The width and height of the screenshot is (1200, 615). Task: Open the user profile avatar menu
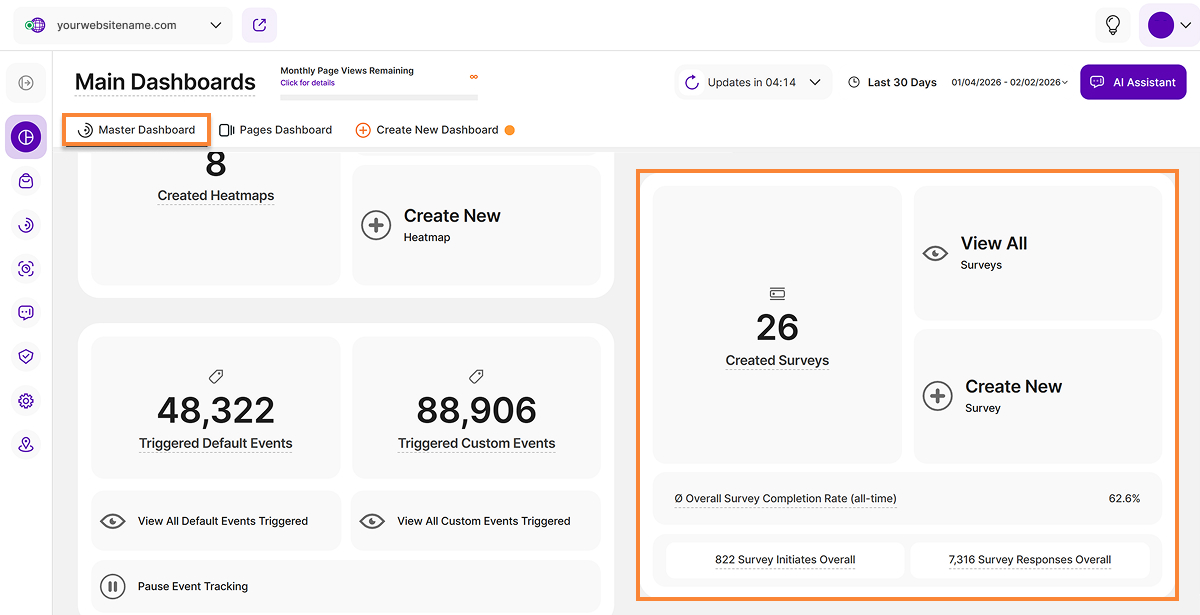pos(1168,25)
